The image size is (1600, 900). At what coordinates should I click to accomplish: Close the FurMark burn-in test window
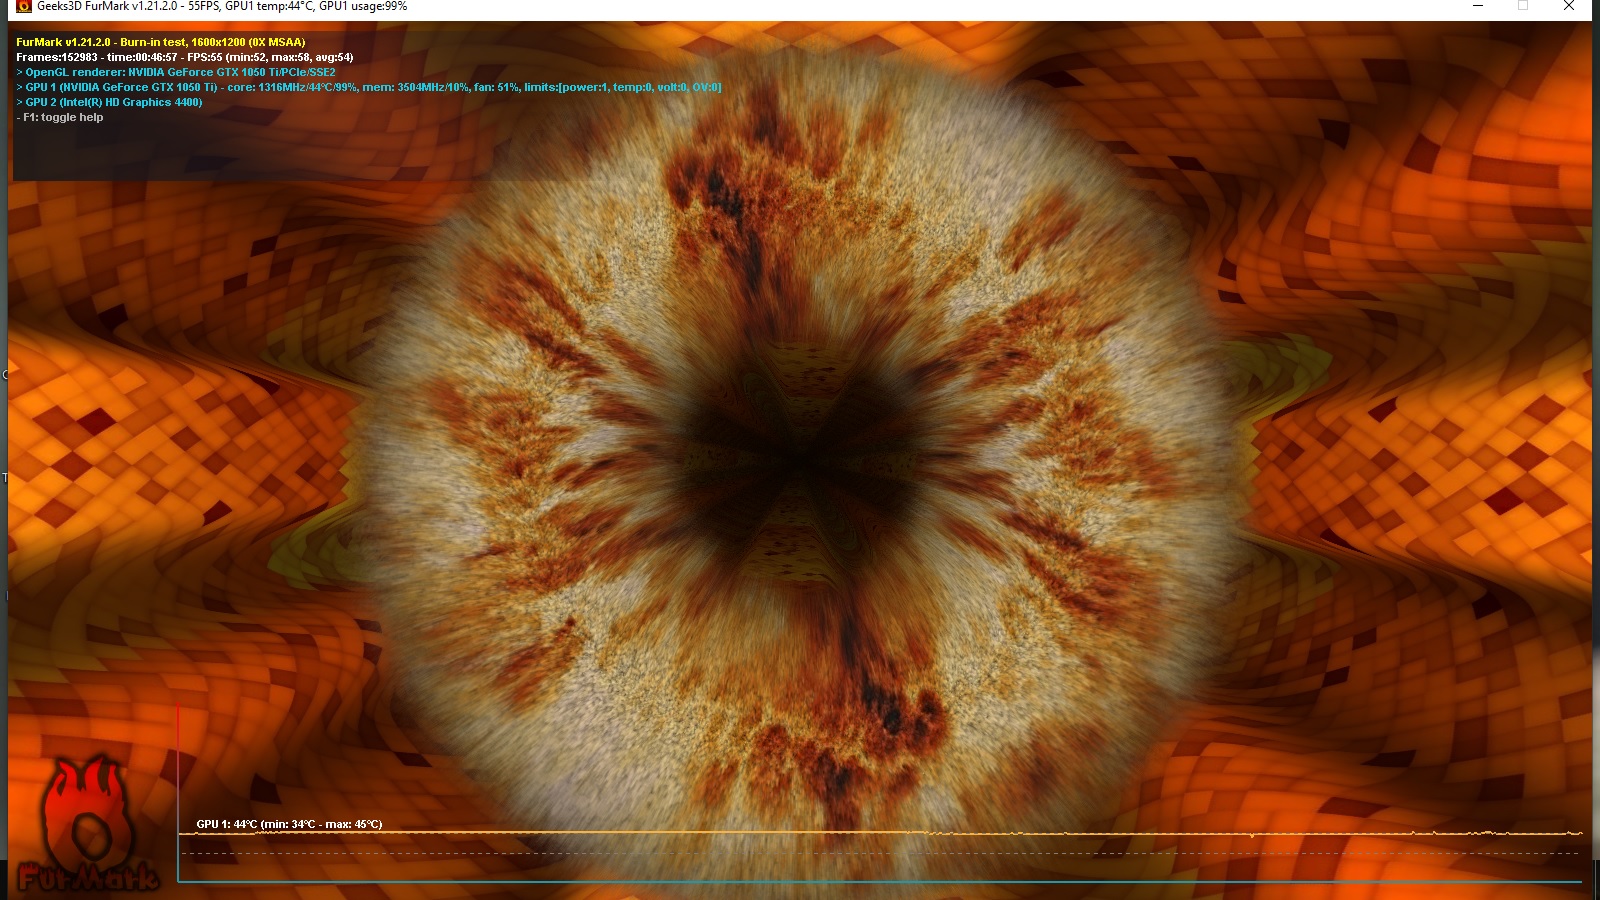click(1569, 7)
